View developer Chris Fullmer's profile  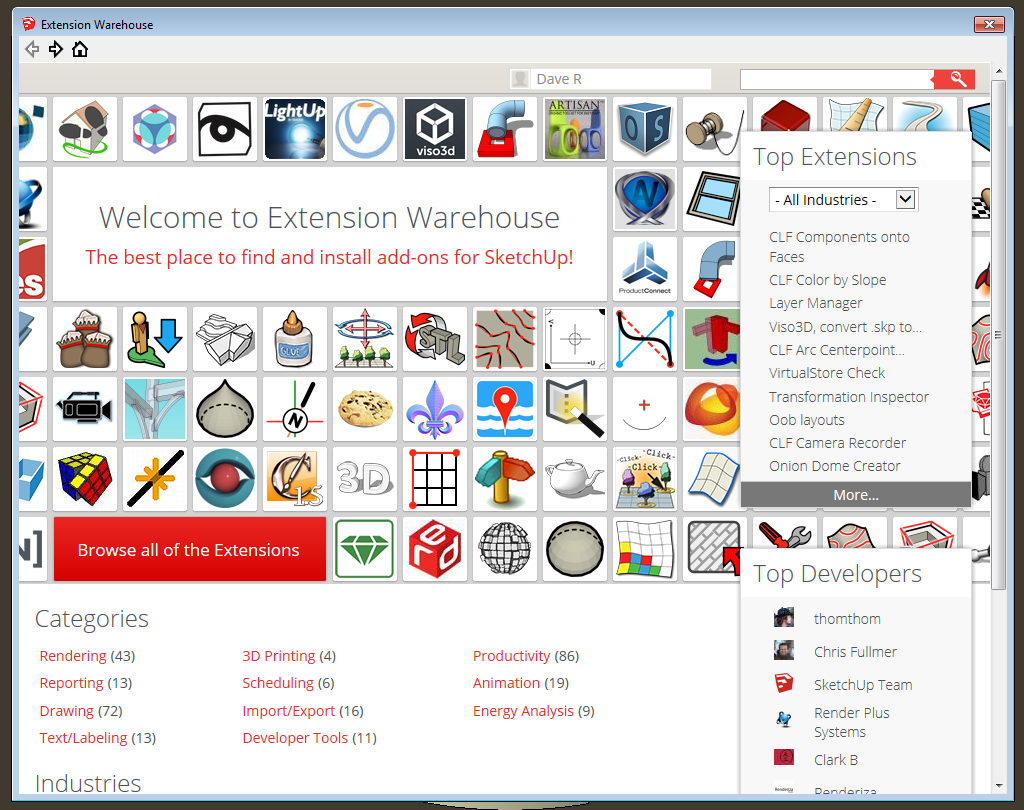[x=856, y=652]
